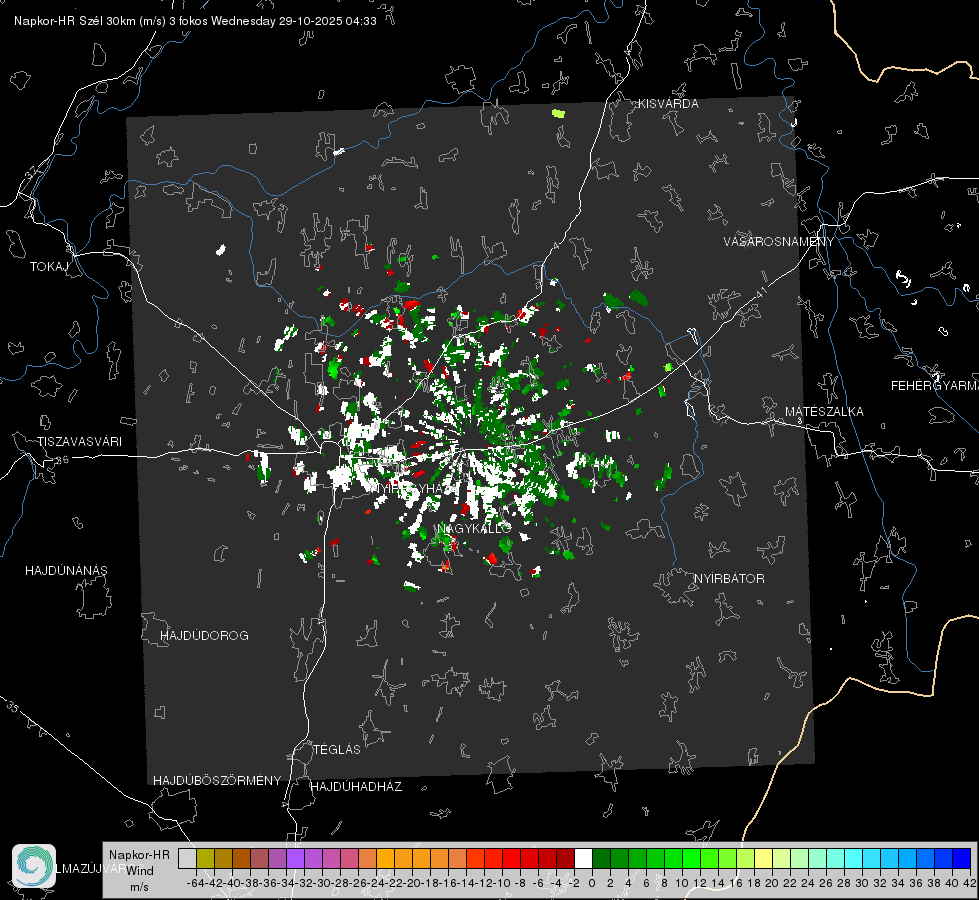Pick the dark blue swatch between 40 and 42
This screenshot has height=900, width=979.
tap(961, 858)
